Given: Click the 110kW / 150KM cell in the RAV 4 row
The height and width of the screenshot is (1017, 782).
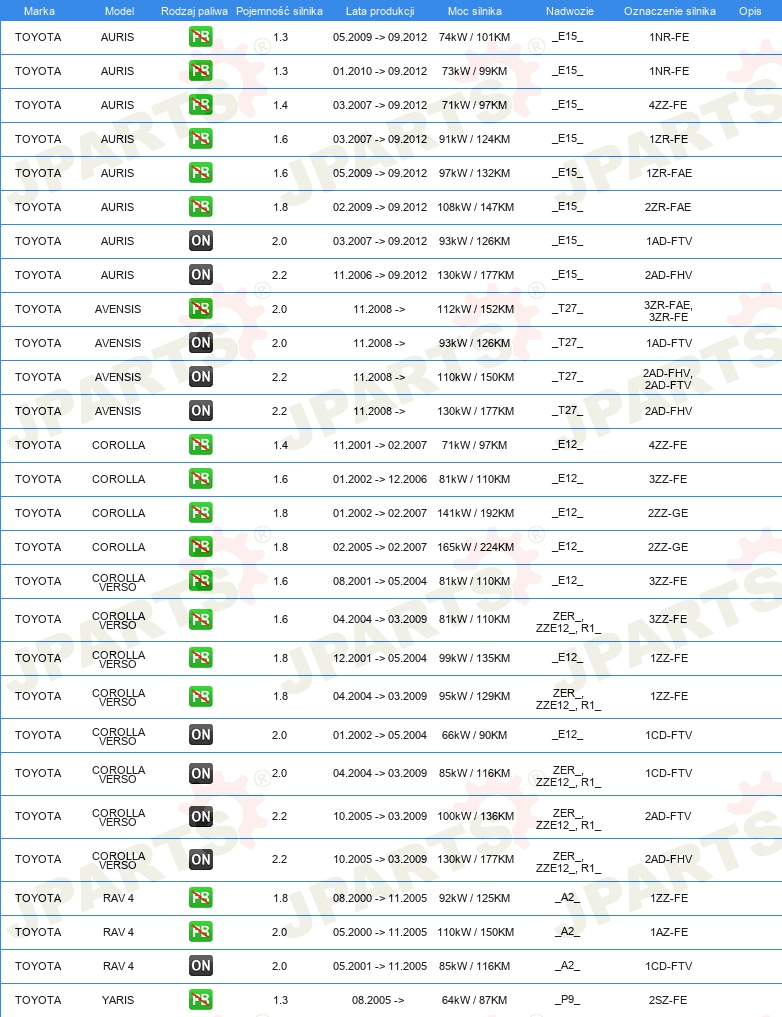Looking at the screenshot, I should tap(475, 932).
